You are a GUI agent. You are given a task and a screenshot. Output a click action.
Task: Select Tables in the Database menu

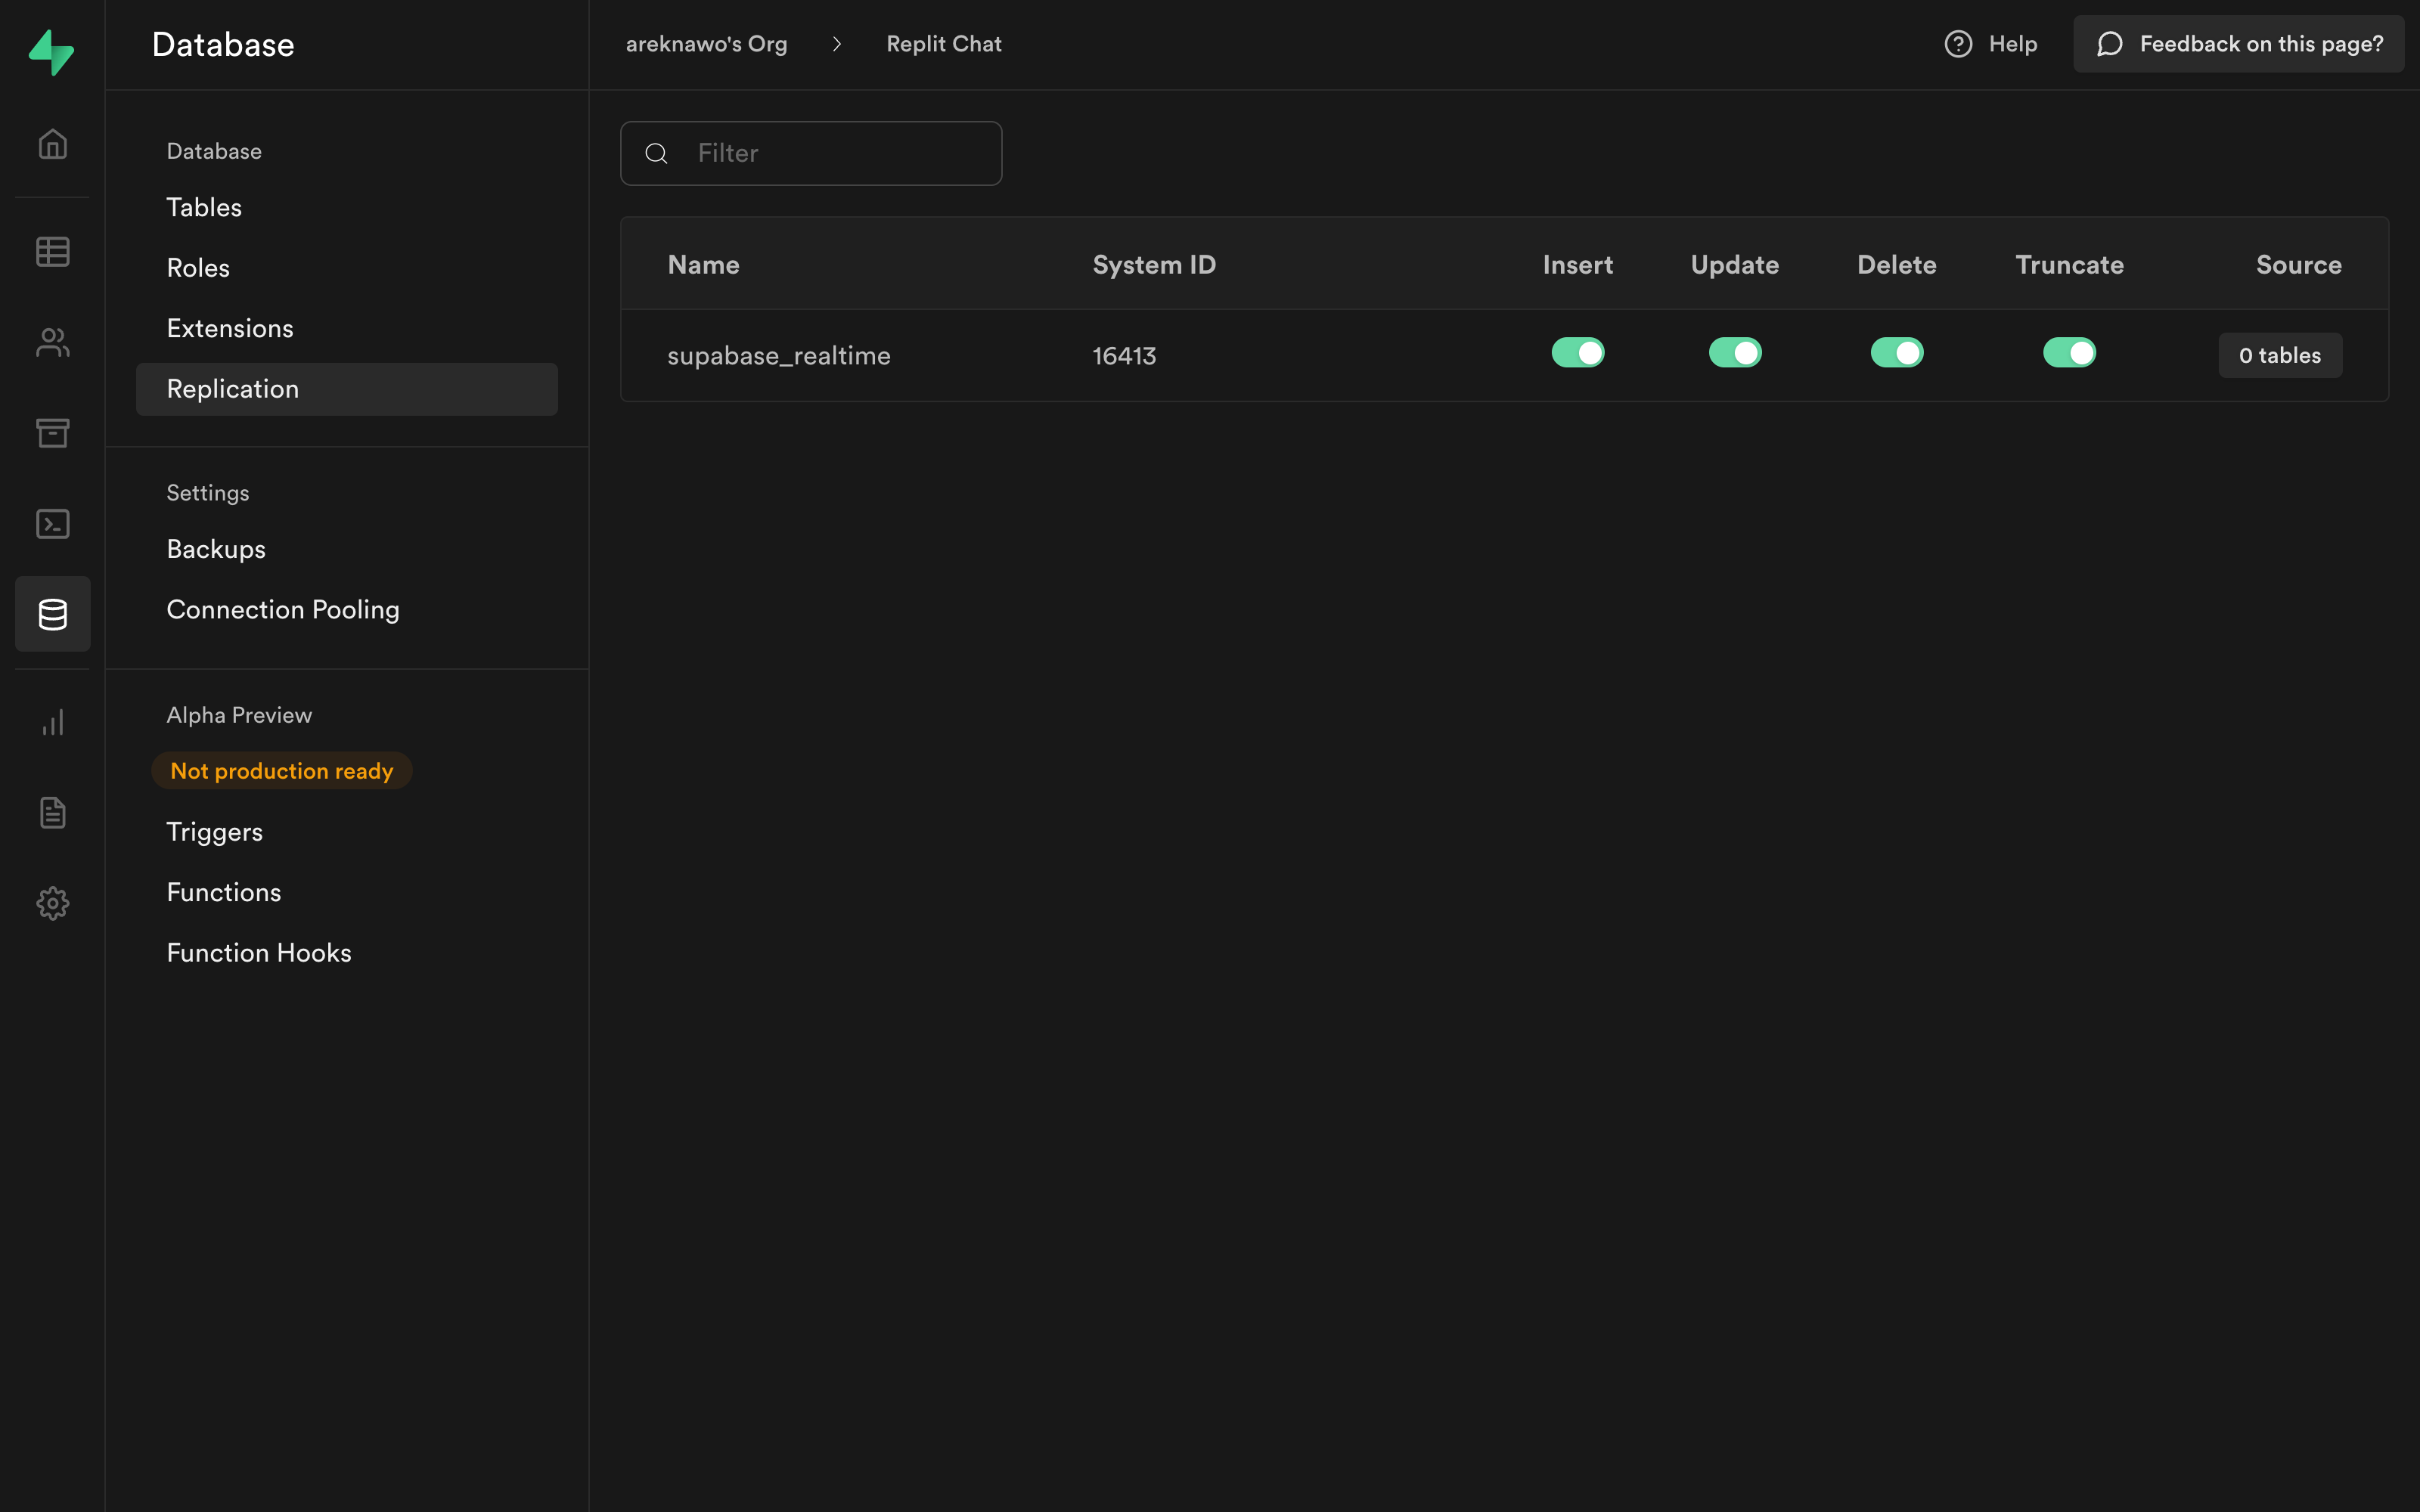[204, 207]
